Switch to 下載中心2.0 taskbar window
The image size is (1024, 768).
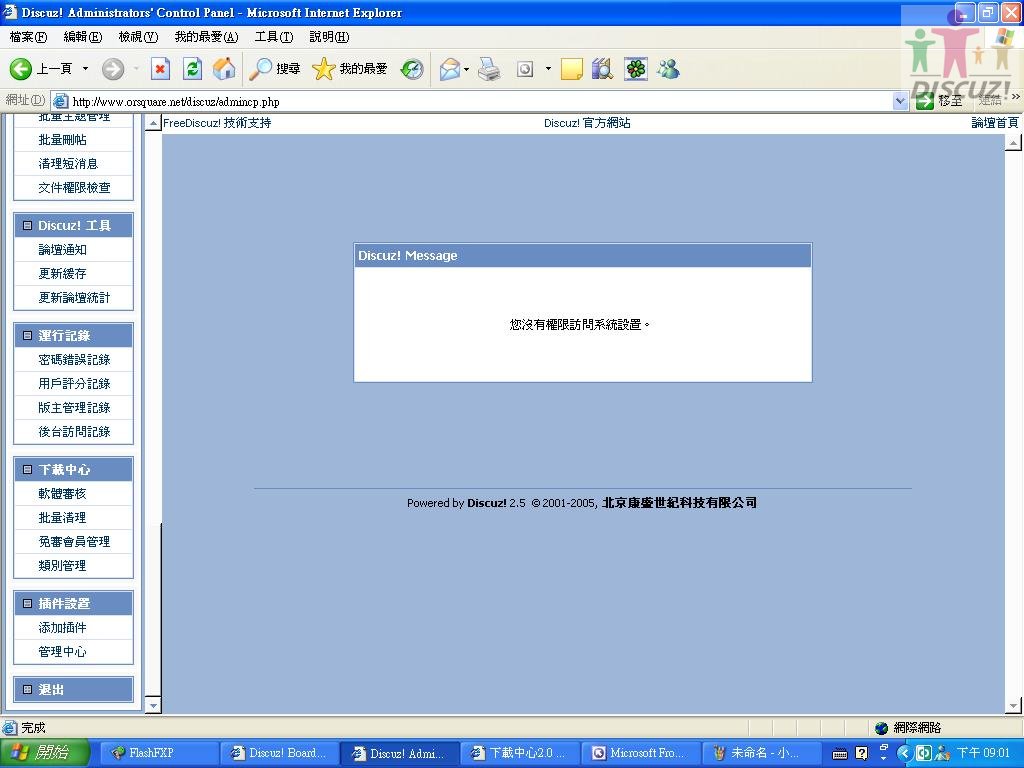(520, 753)
